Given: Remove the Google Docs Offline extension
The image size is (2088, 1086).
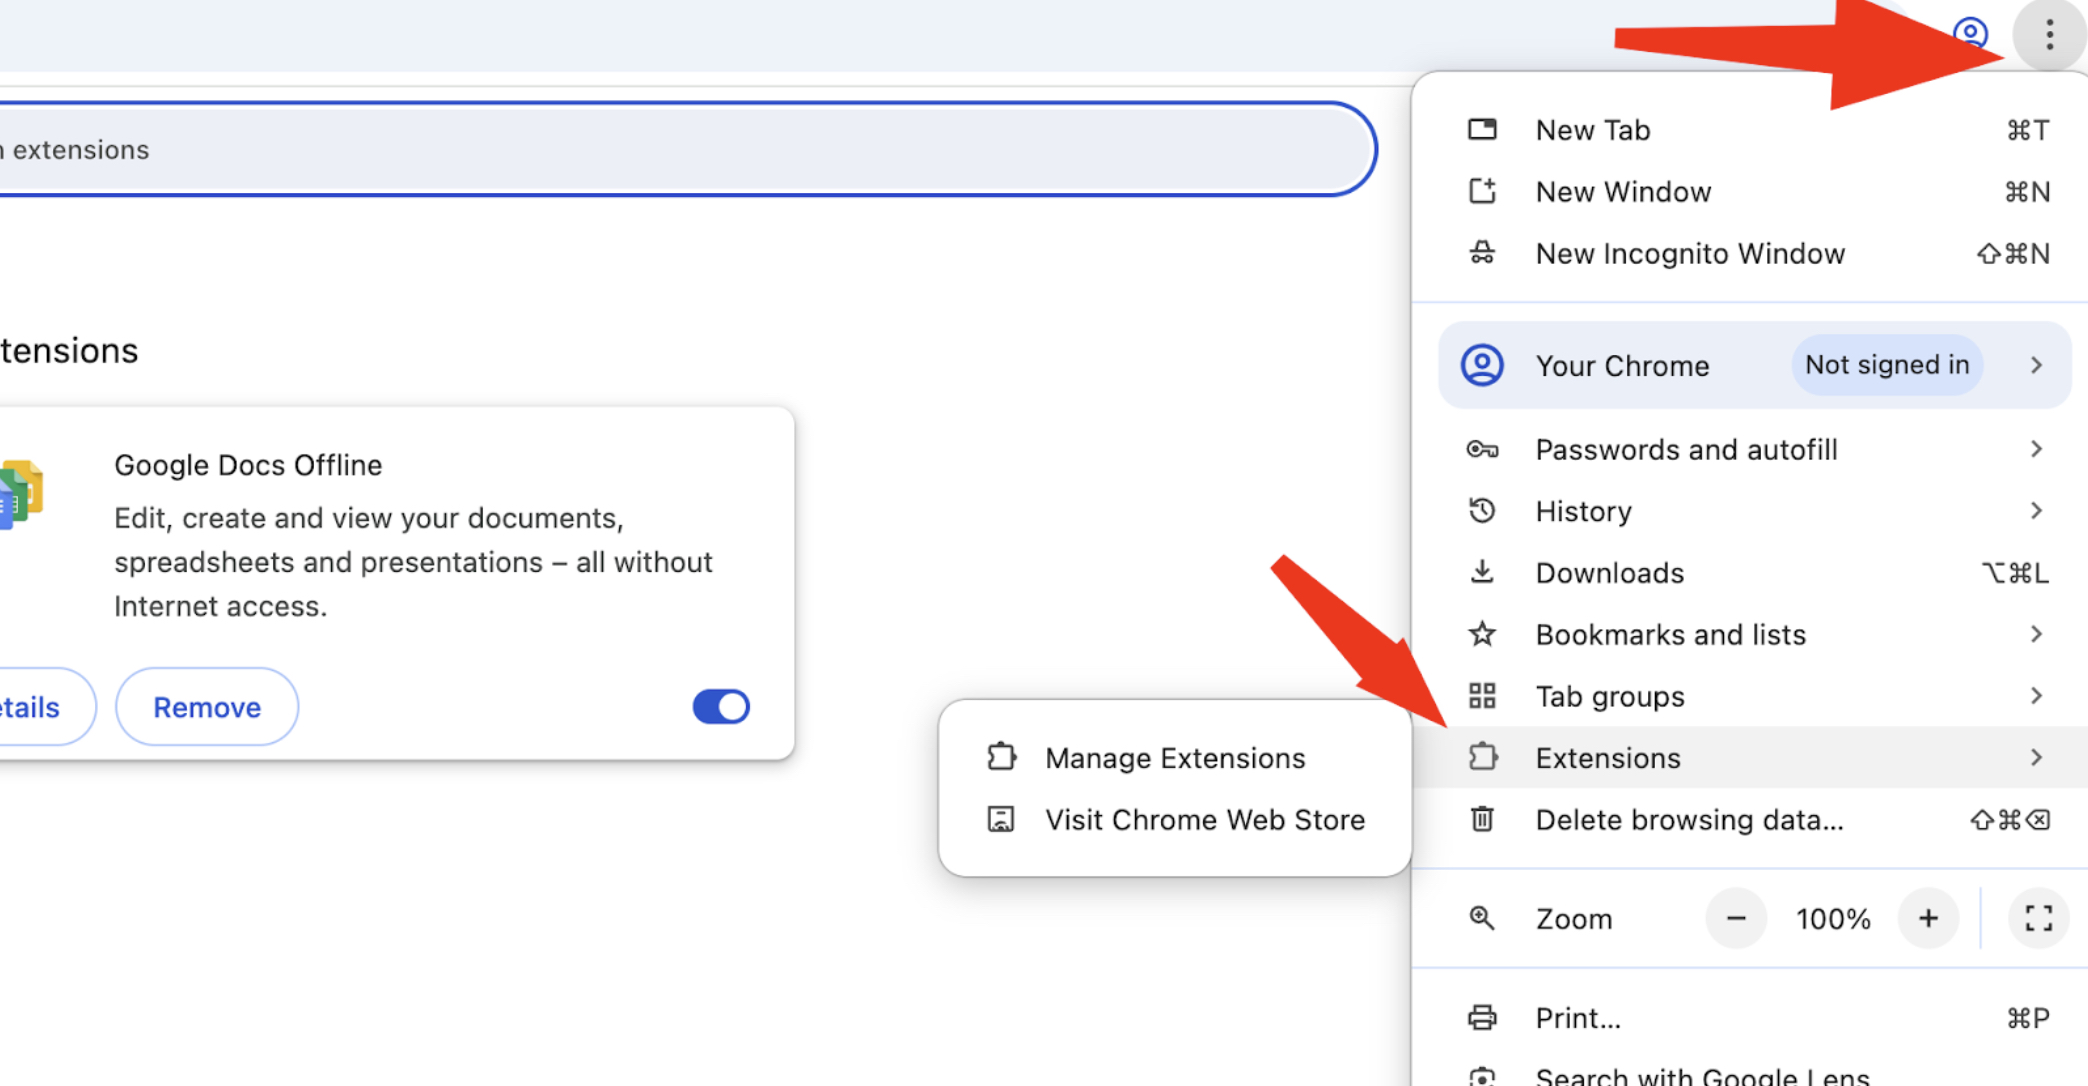Looking at the screenshot, I should (x=207, y=707).
